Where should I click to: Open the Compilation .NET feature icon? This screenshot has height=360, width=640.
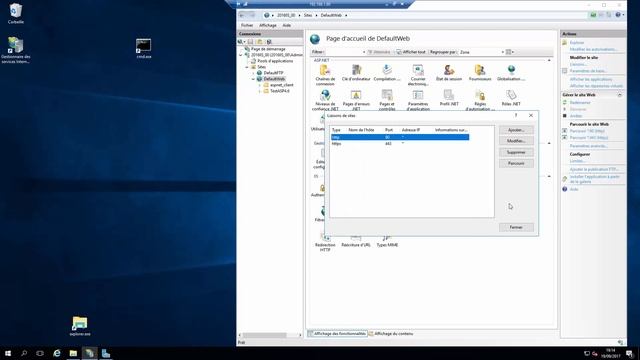(x=387, y=73)
